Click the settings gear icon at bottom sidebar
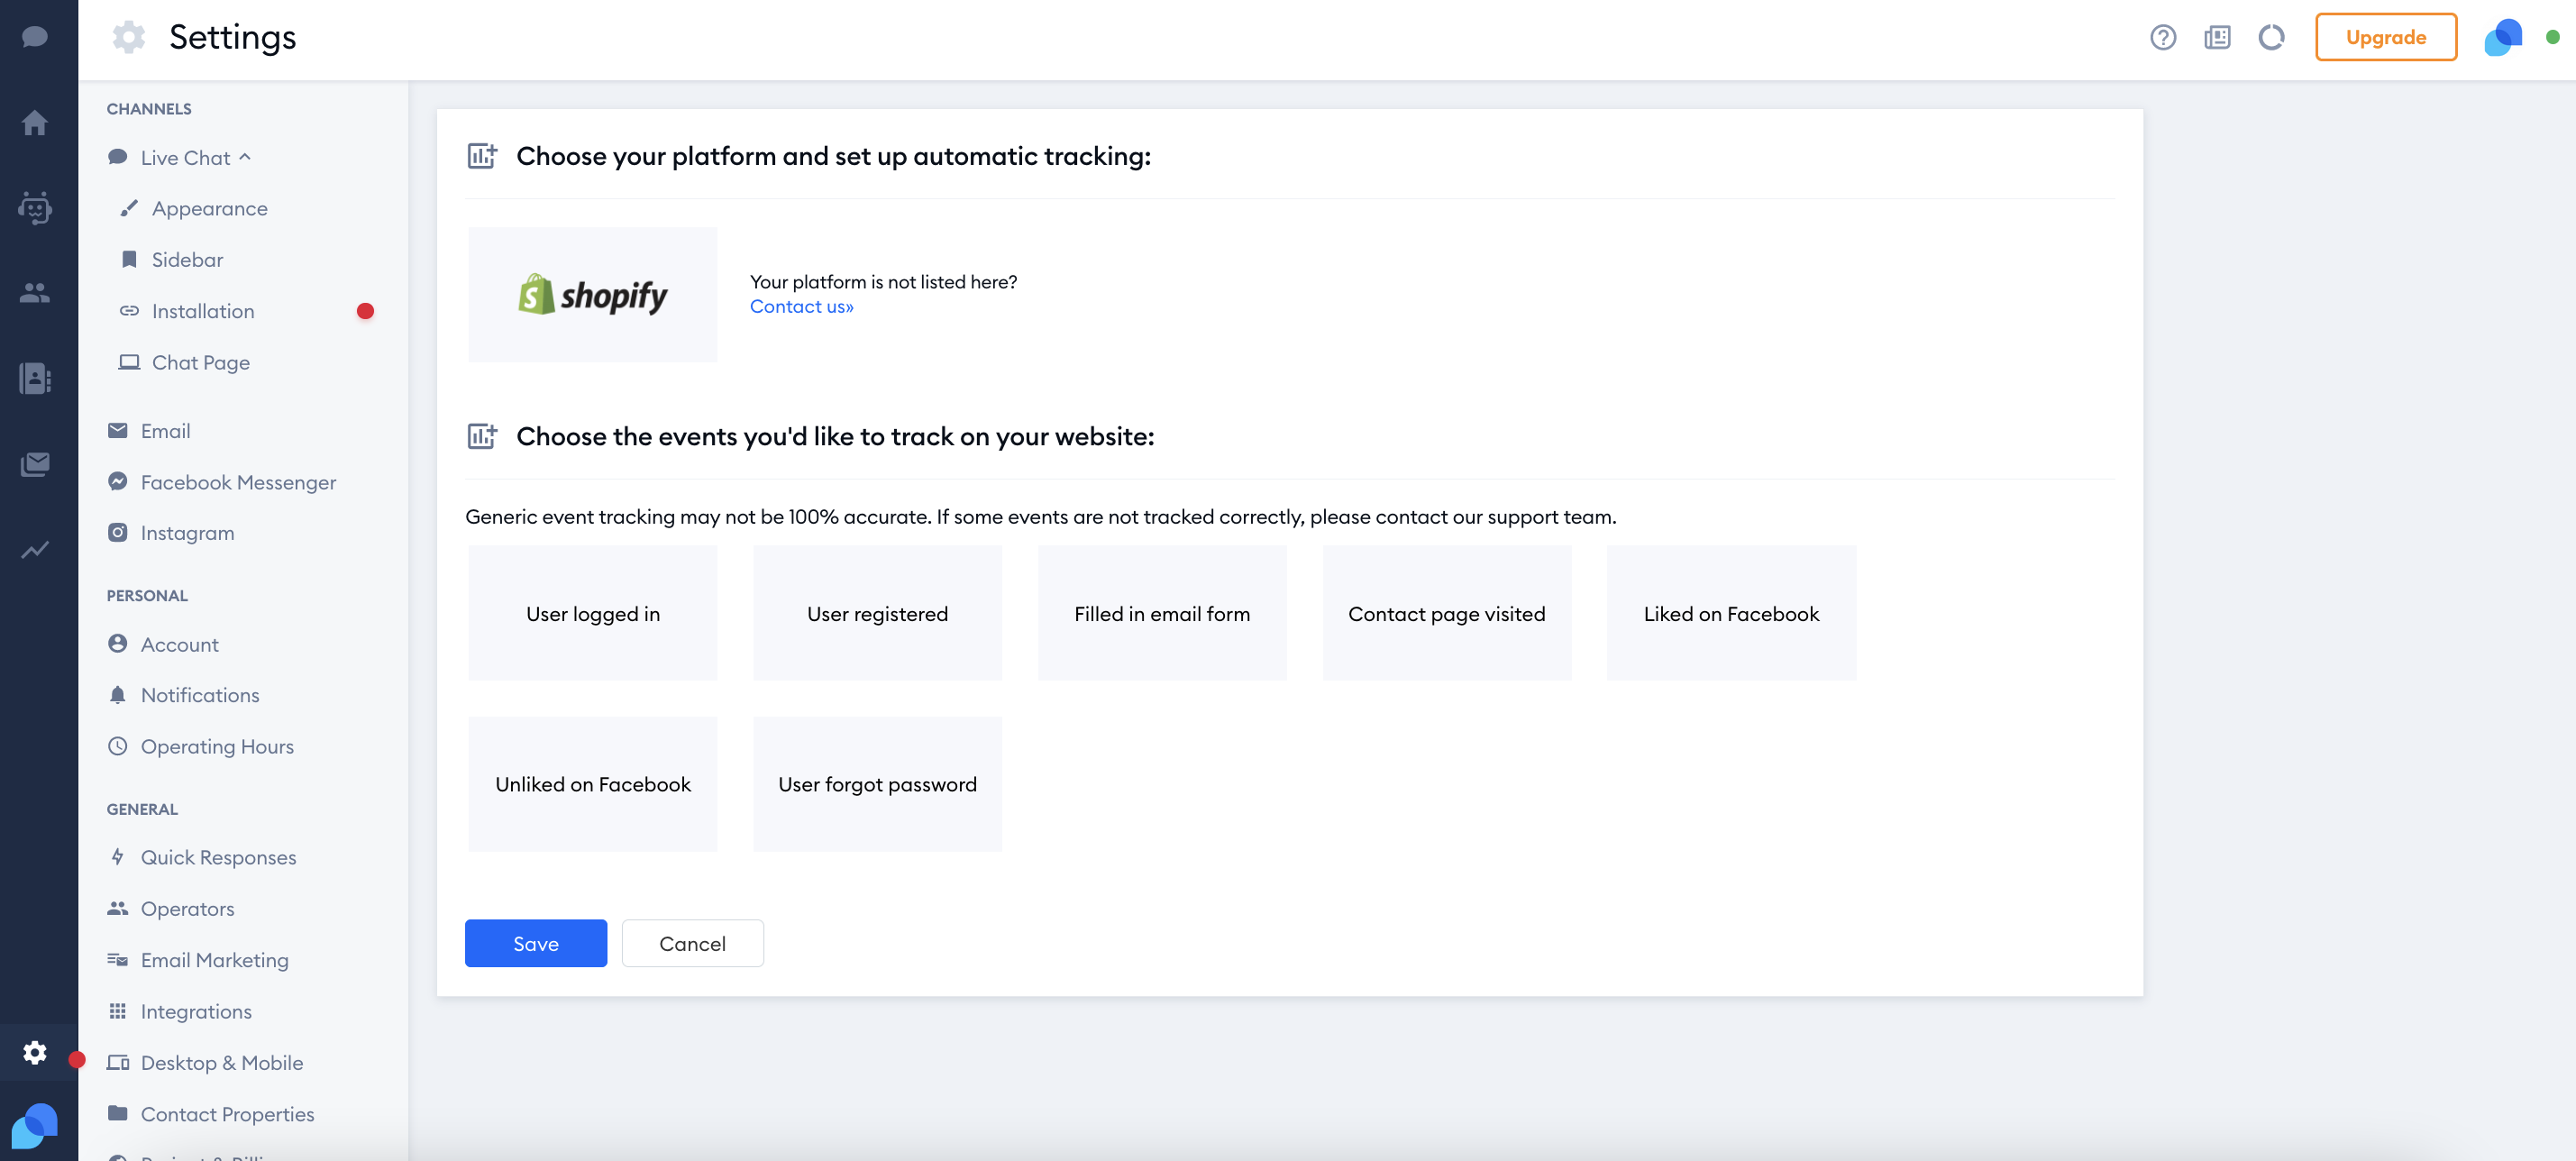 click(x=35, y=1052)
